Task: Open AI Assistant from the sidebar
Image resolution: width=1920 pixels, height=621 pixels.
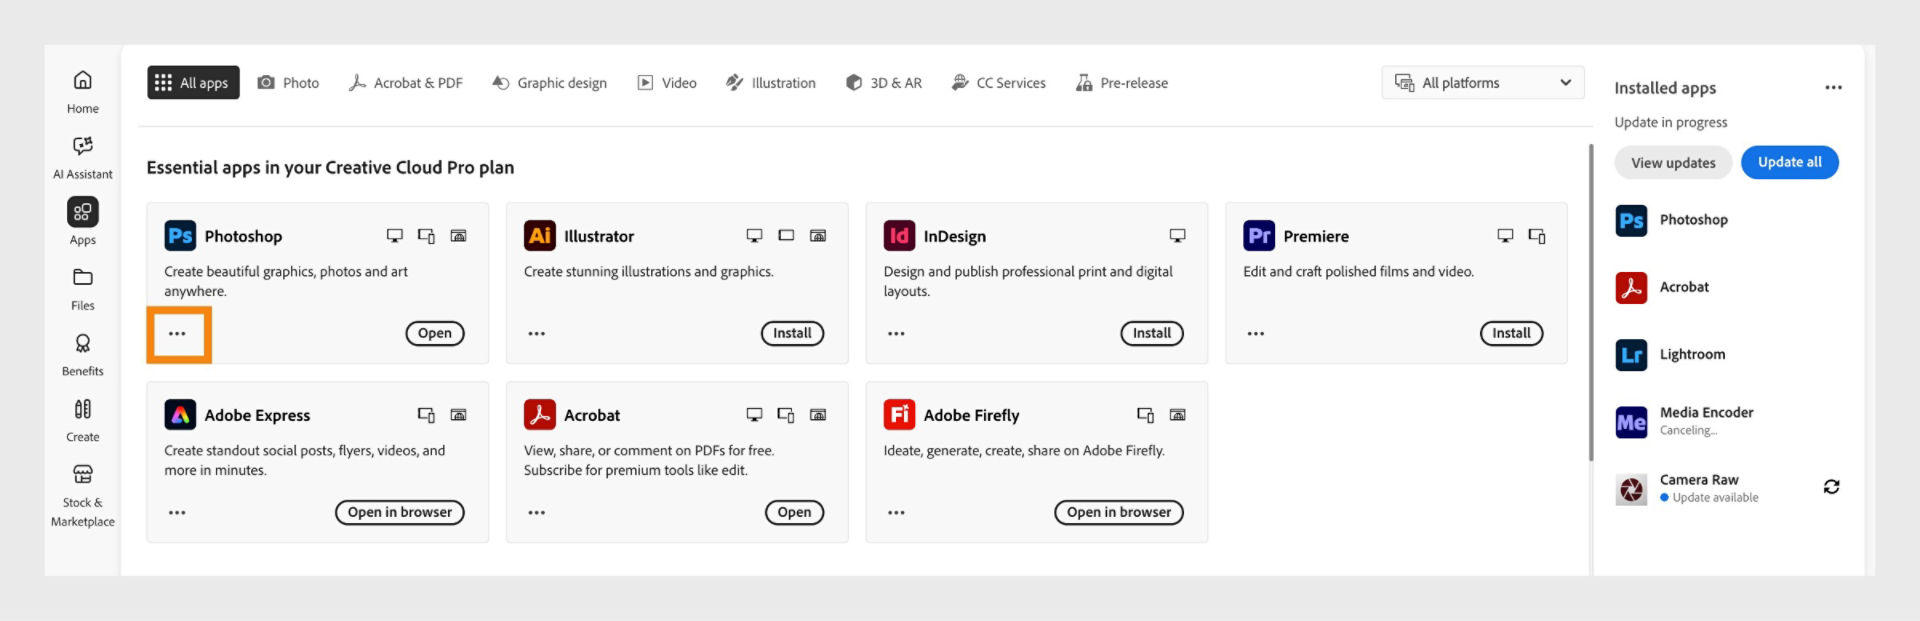Action: tap(83, 158)
